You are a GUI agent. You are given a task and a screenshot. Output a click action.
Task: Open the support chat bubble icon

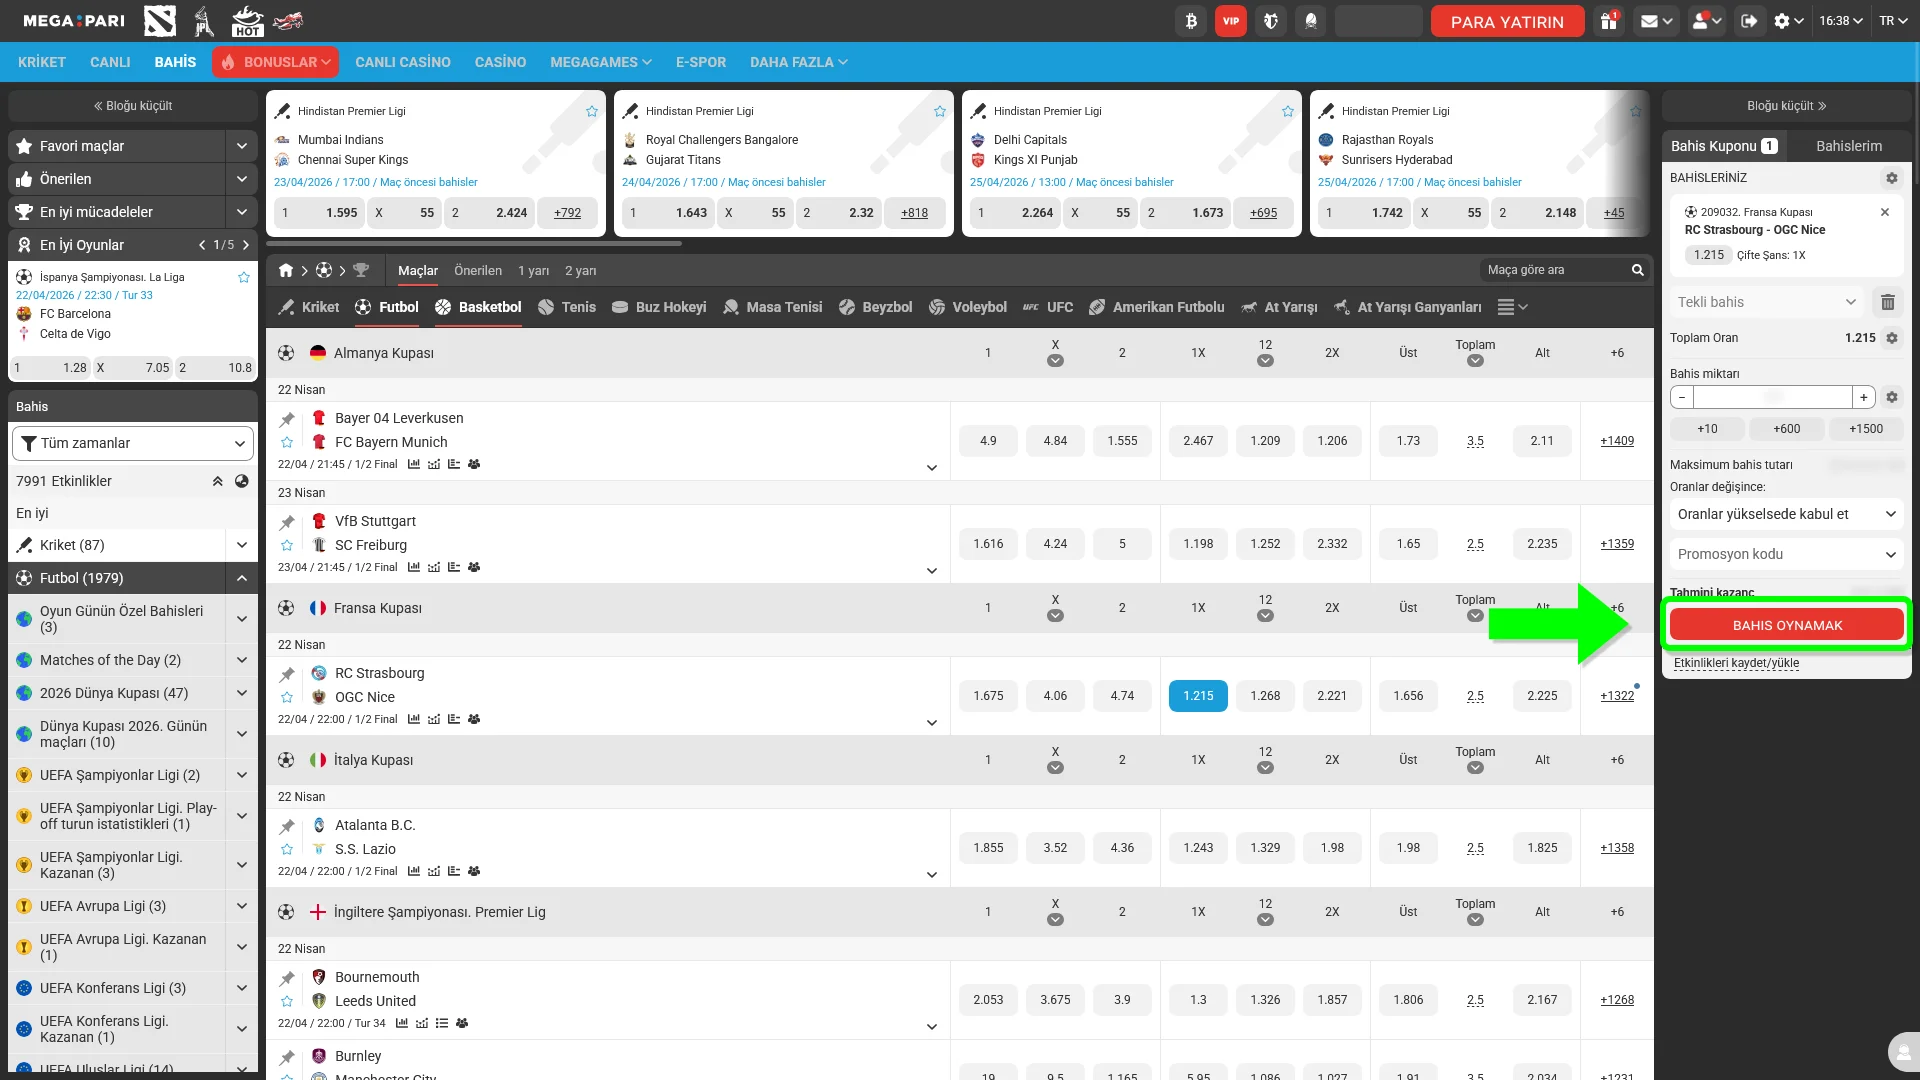point(1903,1052)
